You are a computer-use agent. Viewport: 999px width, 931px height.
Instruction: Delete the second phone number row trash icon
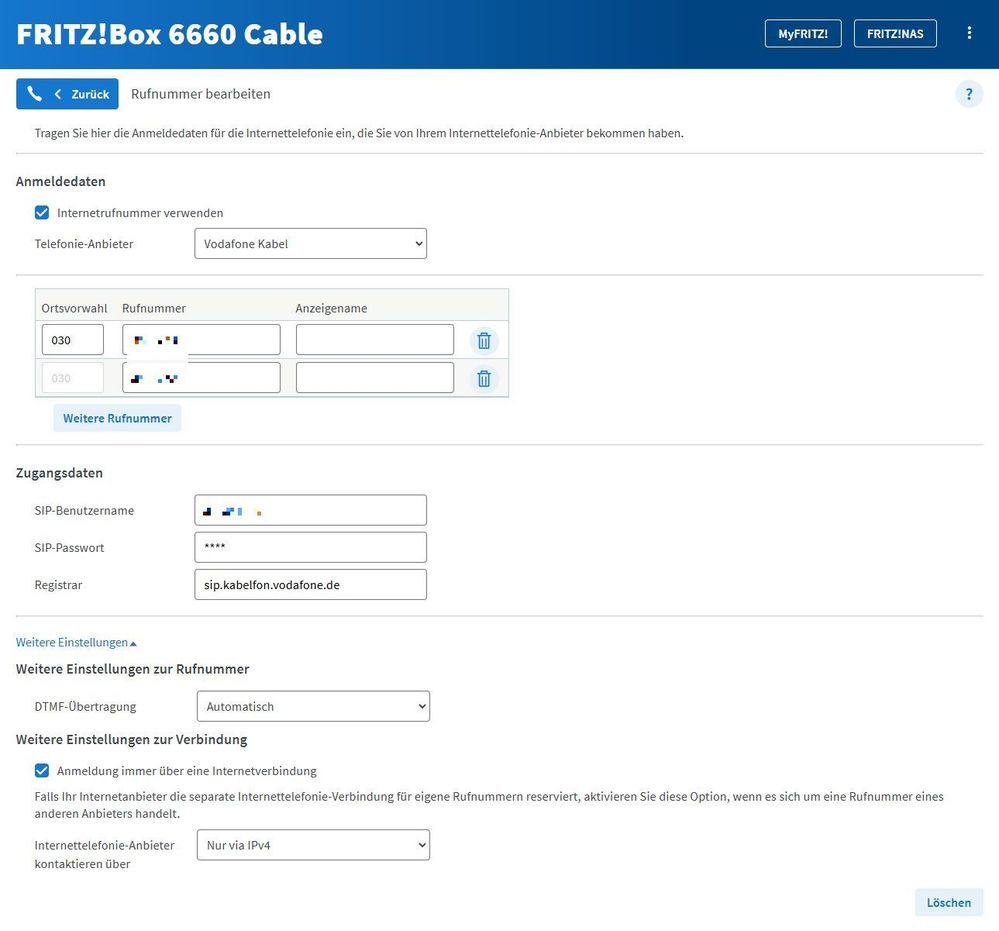click(x=484, y=379)
